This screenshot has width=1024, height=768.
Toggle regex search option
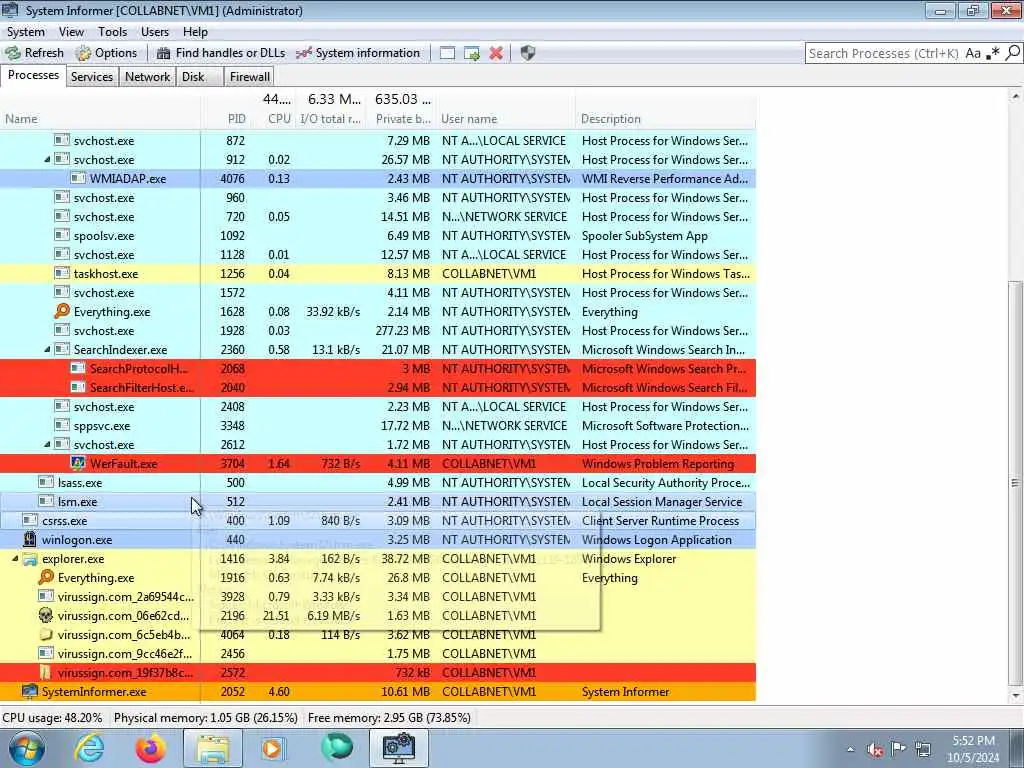993,54
